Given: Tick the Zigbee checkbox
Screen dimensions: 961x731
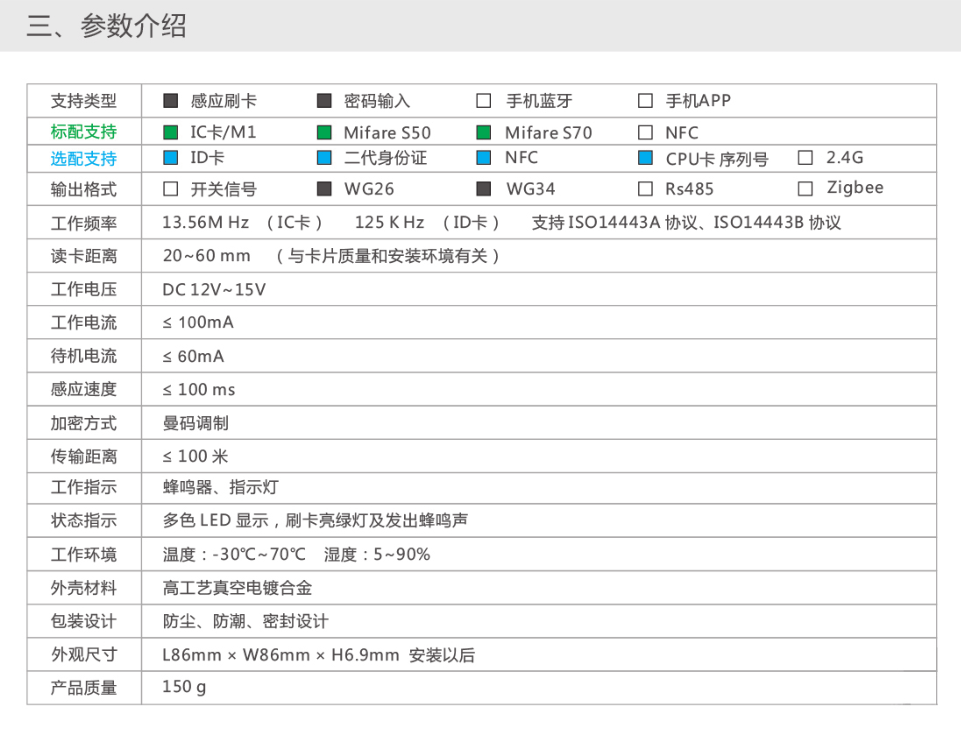Looking at the screenshot, I should click(x=806, y=189).
